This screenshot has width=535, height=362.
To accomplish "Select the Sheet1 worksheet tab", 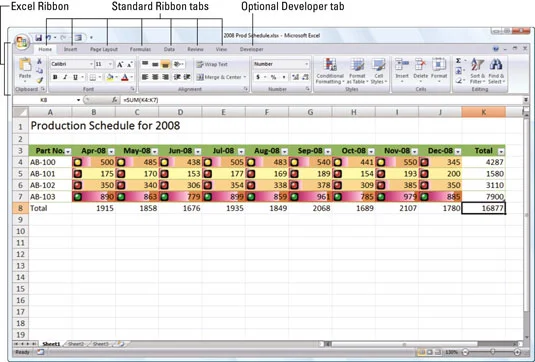I will [51, 344].
